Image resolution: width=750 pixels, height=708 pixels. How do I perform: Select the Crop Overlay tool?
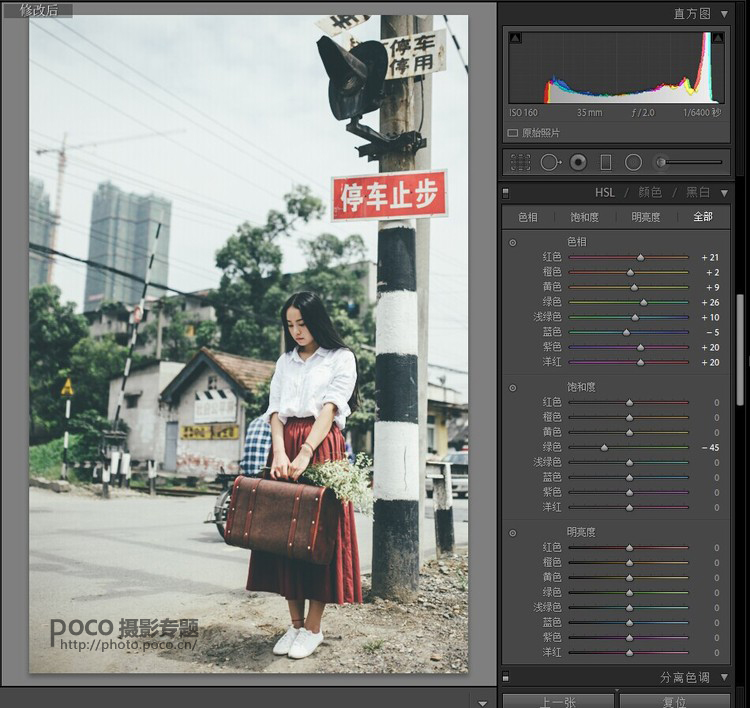click(520, 163)
